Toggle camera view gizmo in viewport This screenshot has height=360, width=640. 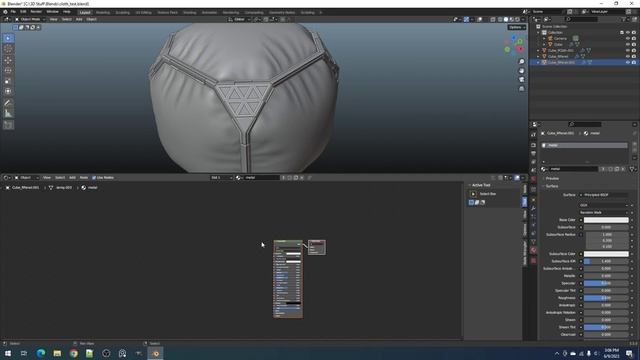click(521, 80)
